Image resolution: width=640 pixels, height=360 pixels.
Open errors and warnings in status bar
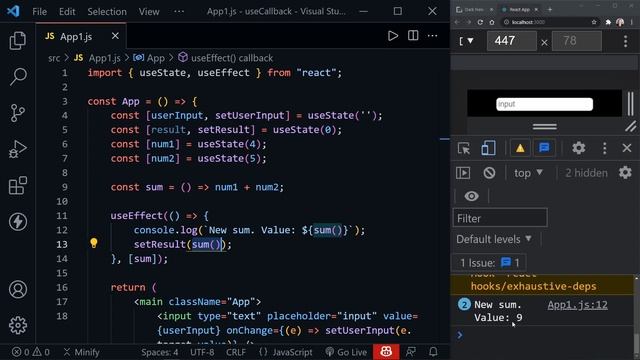(31, 352)
